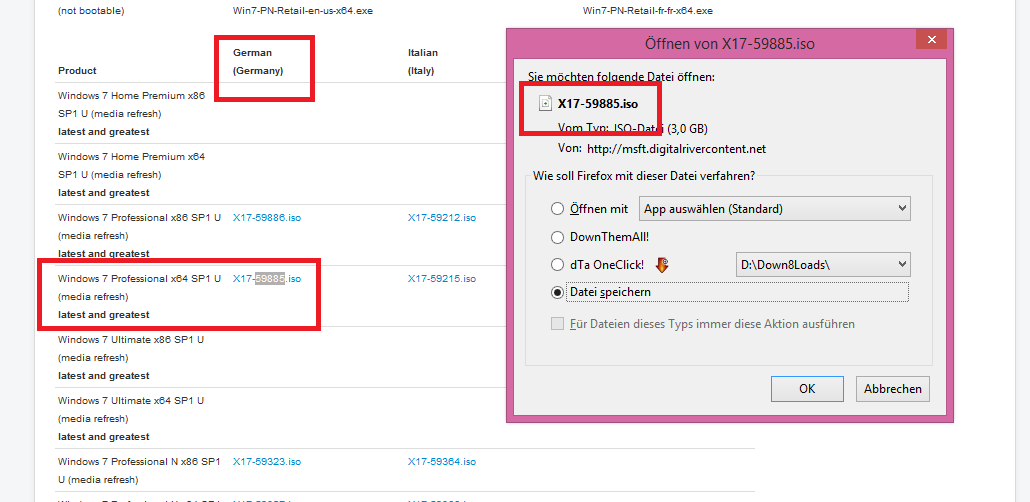
Task: Click 'Windows 7 Home Premium x64' row label
Action: click(x=131, y=157)
